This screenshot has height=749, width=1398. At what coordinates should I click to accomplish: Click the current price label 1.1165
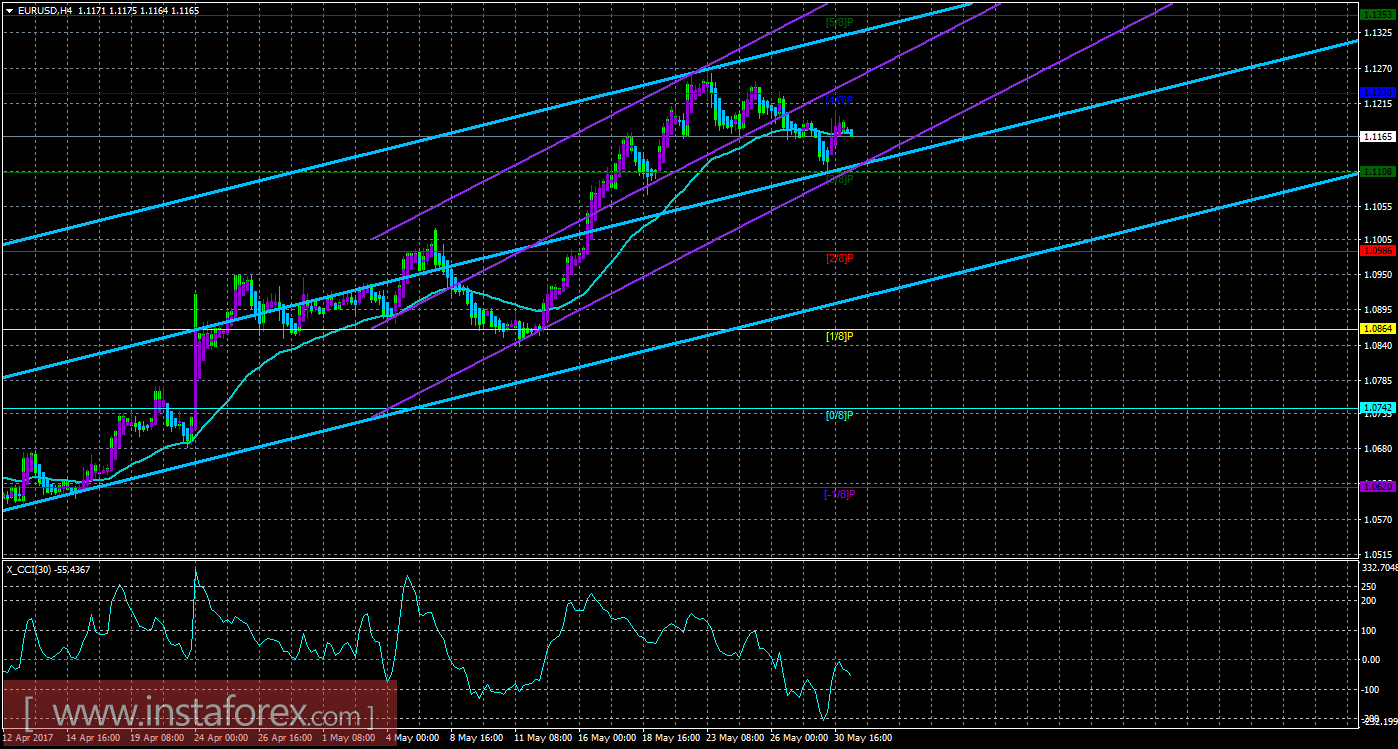(1377, 136)
